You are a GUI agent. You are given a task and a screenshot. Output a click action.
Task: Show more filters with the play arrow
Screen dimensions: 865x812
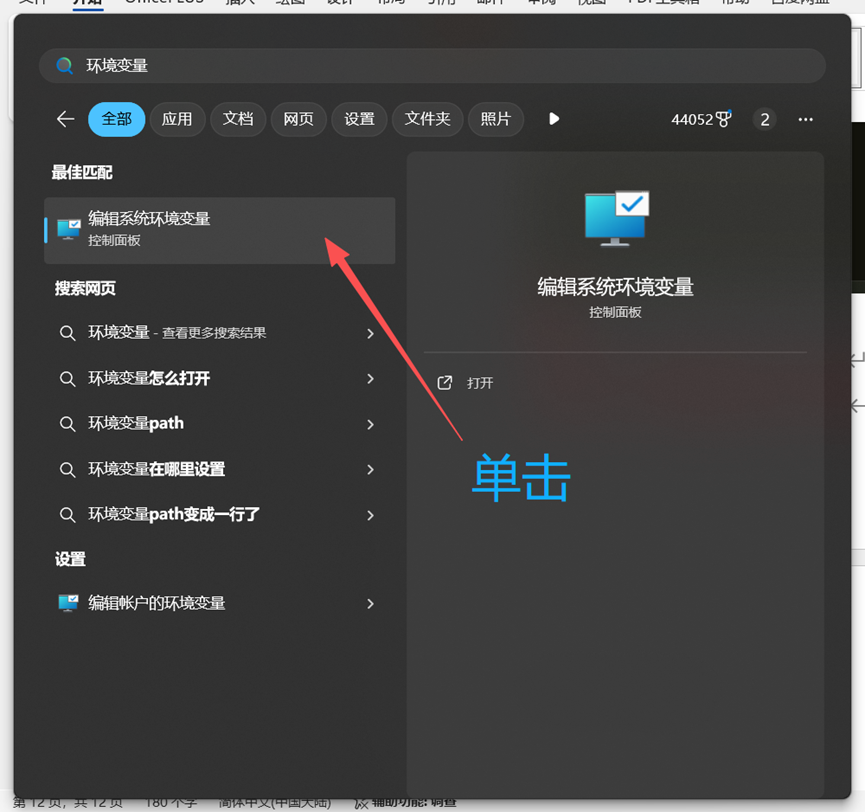pos(554,119)
